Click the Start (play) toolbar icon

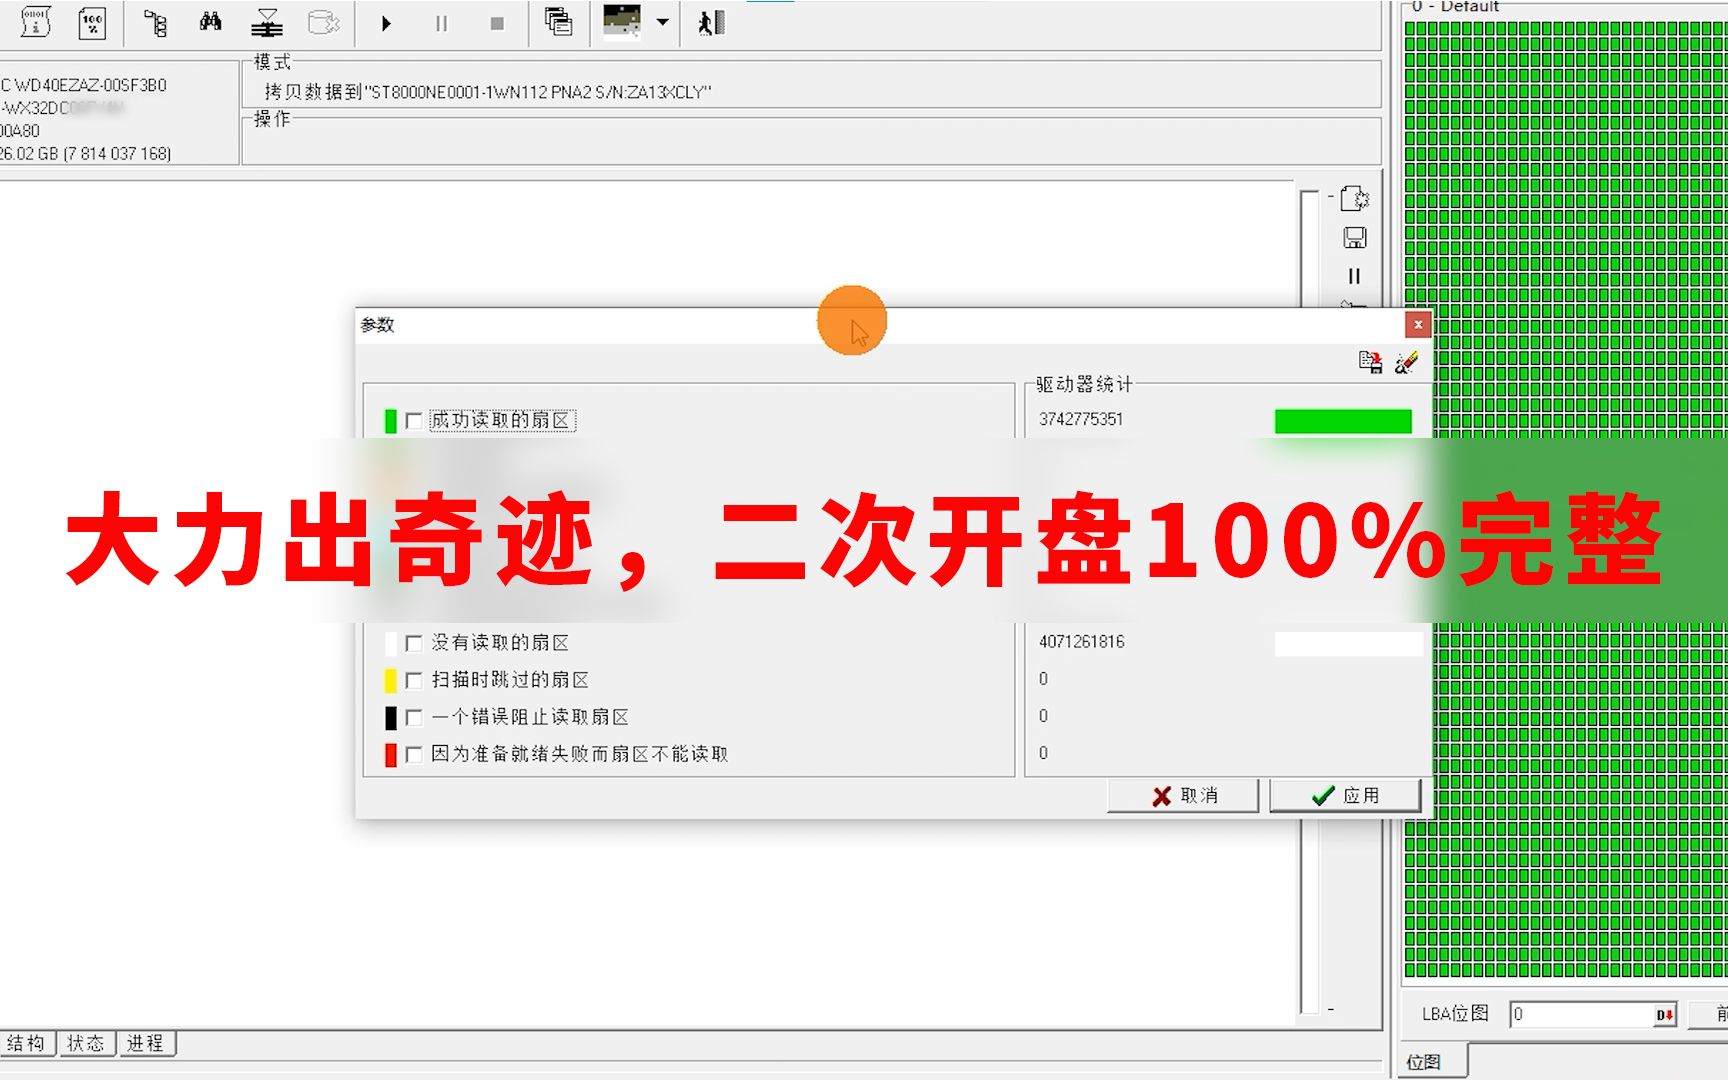coord(385,22)
